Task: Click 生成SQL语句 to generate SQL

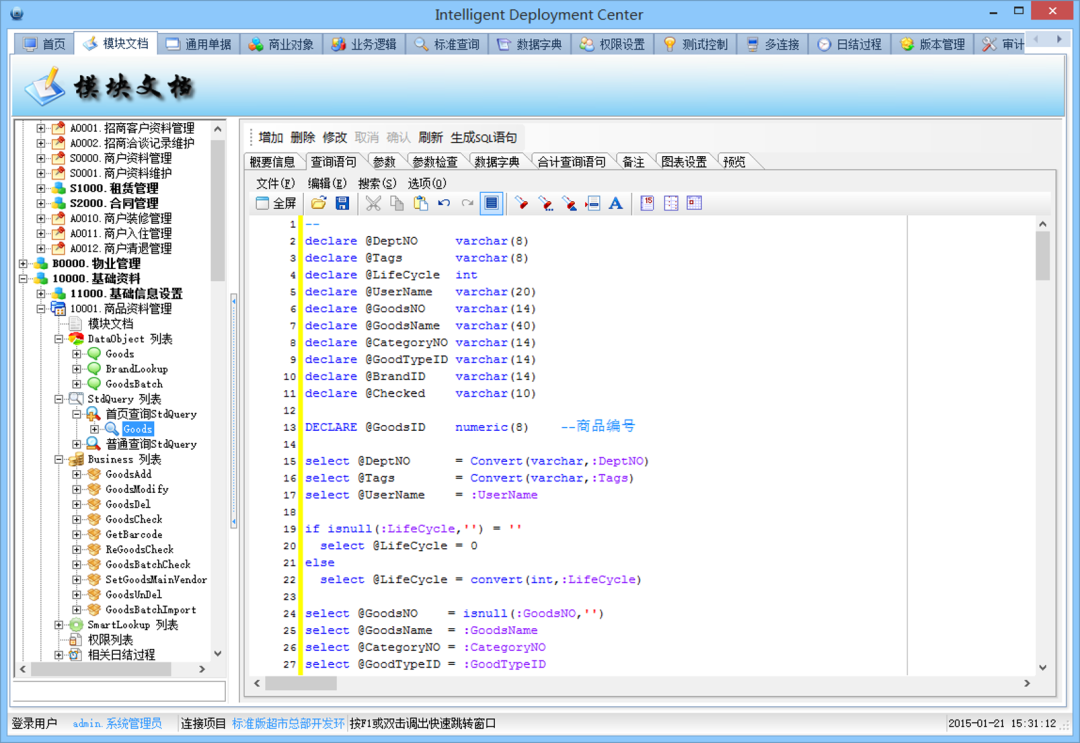Action: tap(484, 138)
